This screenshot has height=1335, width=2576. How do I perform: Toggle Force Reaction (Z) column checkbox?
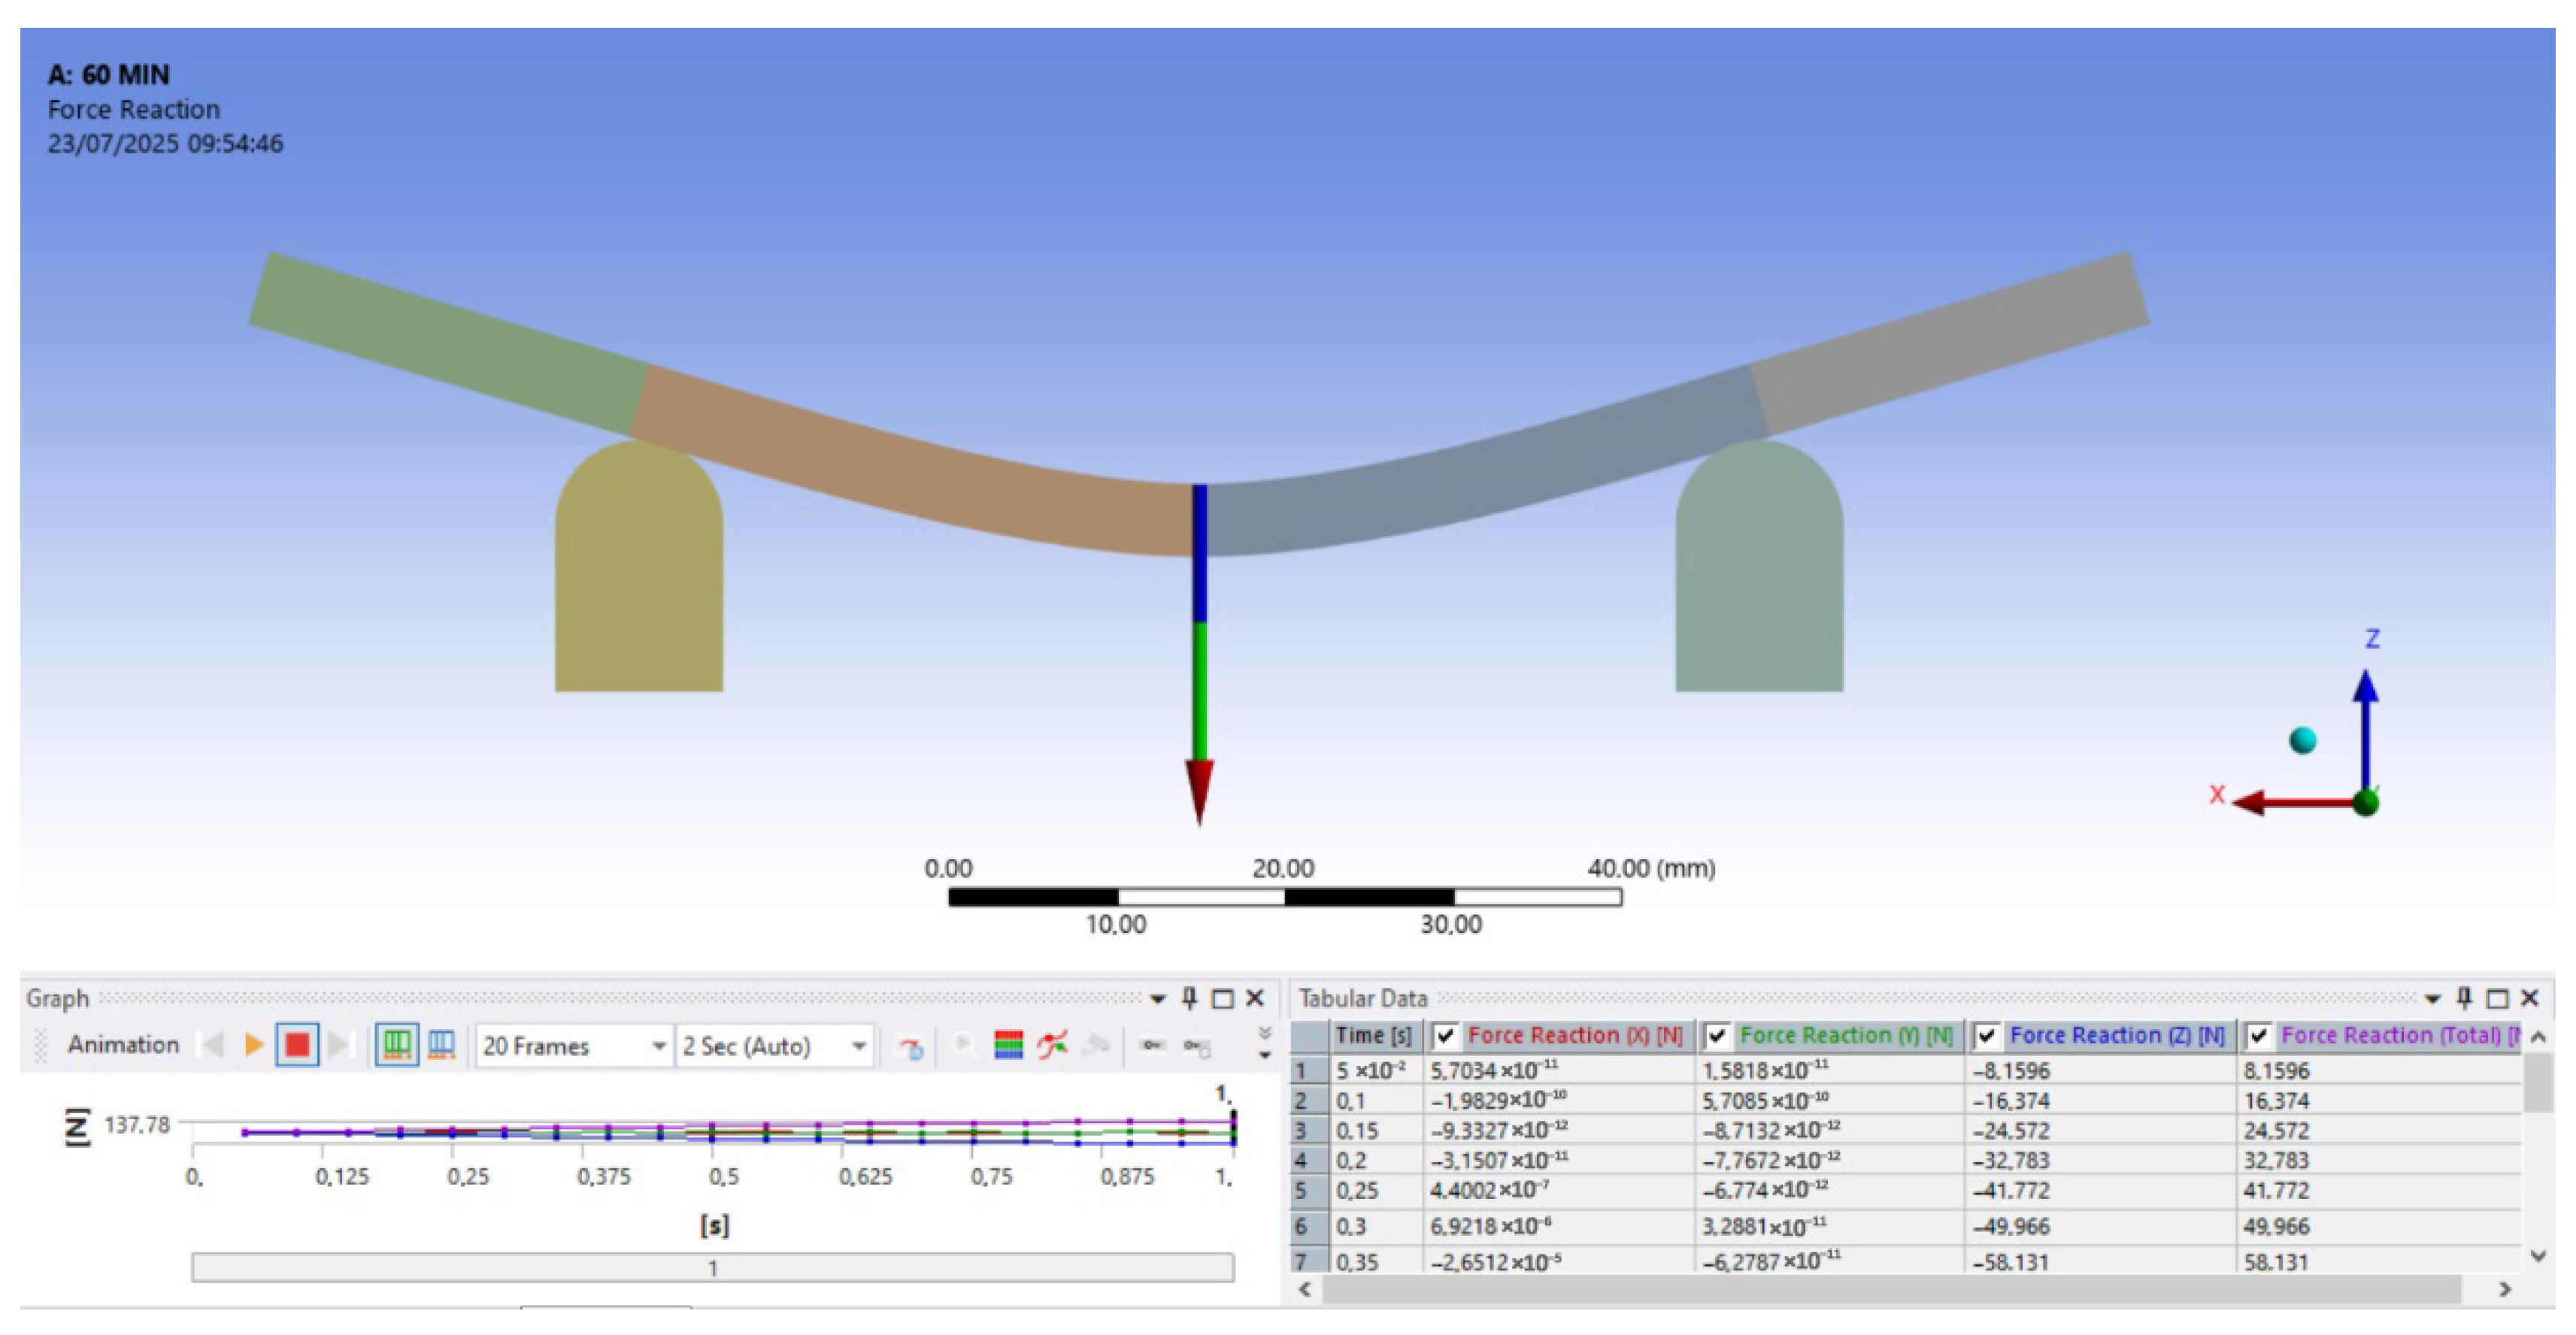[1987, 1036]
